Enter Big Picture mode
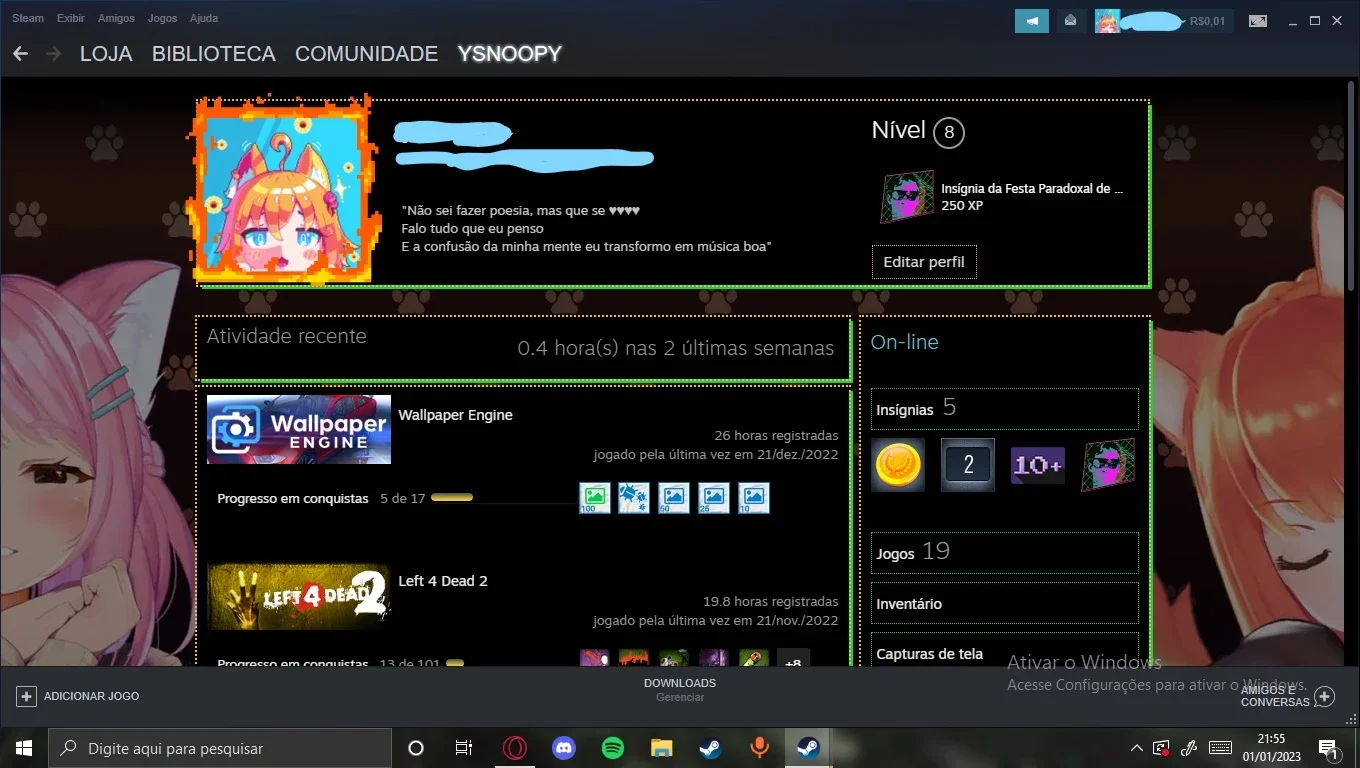 (x=1258, y=20)
